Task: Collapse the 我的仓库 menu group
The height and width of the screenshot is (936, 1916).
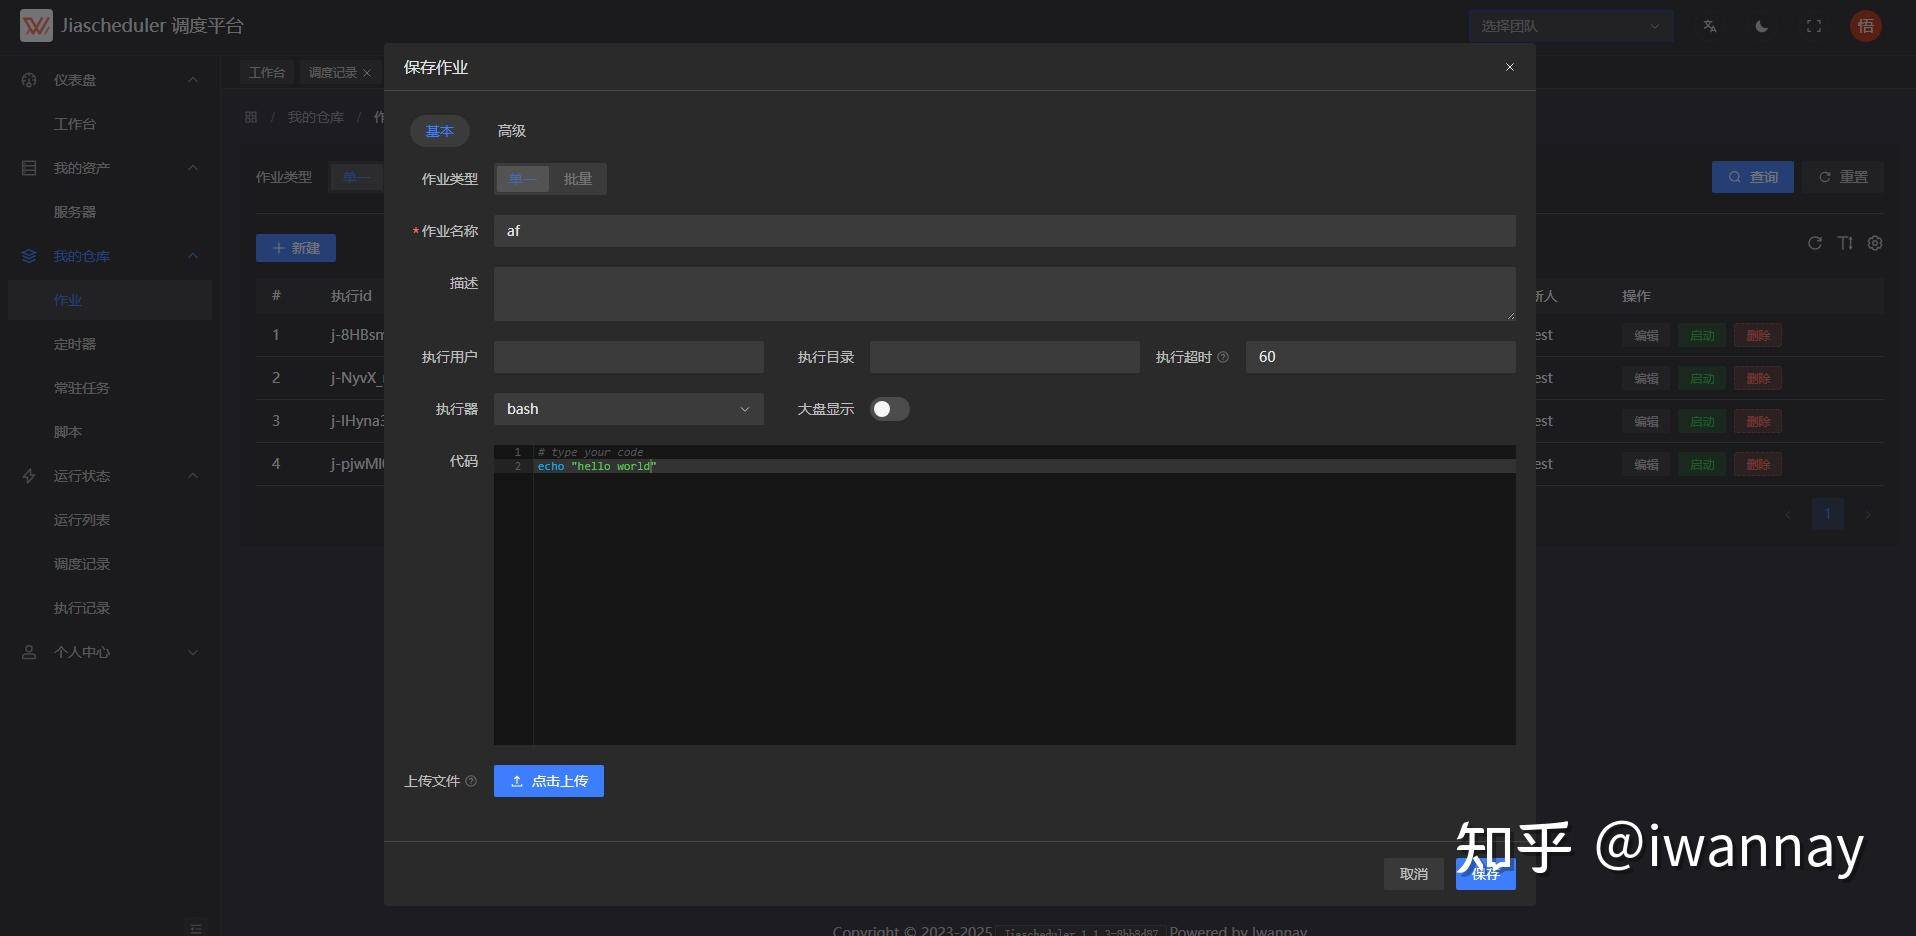Action: [193, 256]
